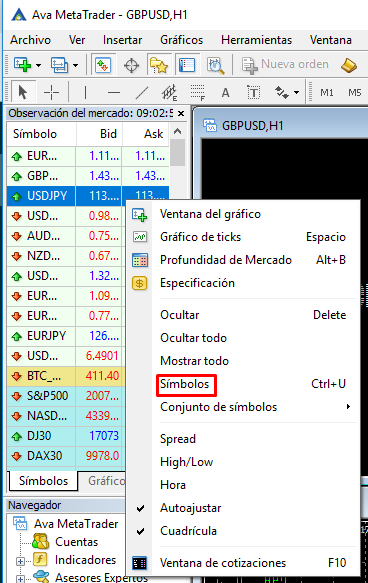The height and width of the screenshot is (583, 368).
Task: Switch to the Gráfico tab in Market Watch
Action: pos(106,481)
